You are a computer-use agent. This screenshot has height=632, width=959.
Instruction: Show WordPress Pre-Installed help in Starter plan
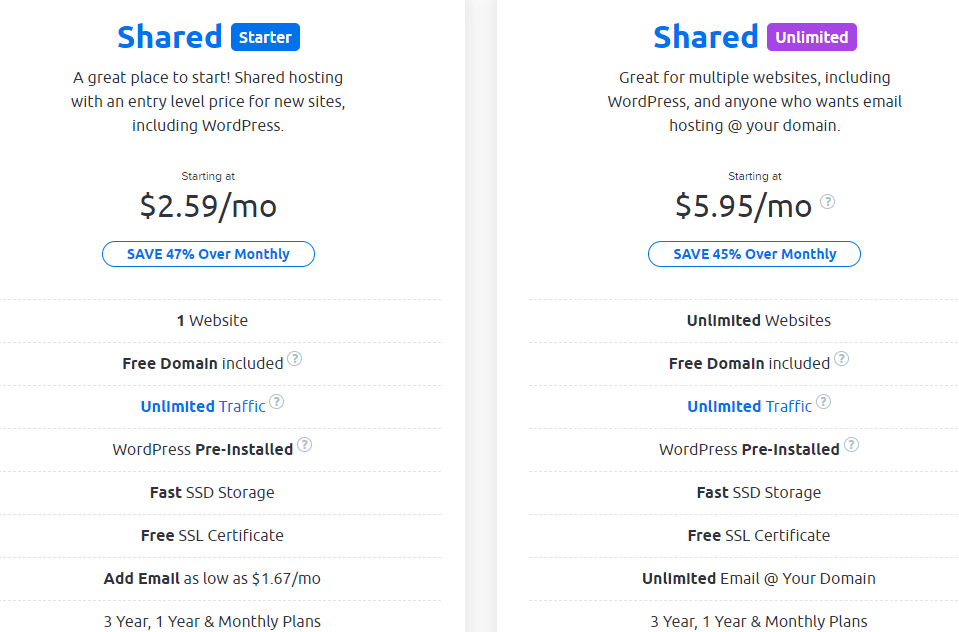304,445
